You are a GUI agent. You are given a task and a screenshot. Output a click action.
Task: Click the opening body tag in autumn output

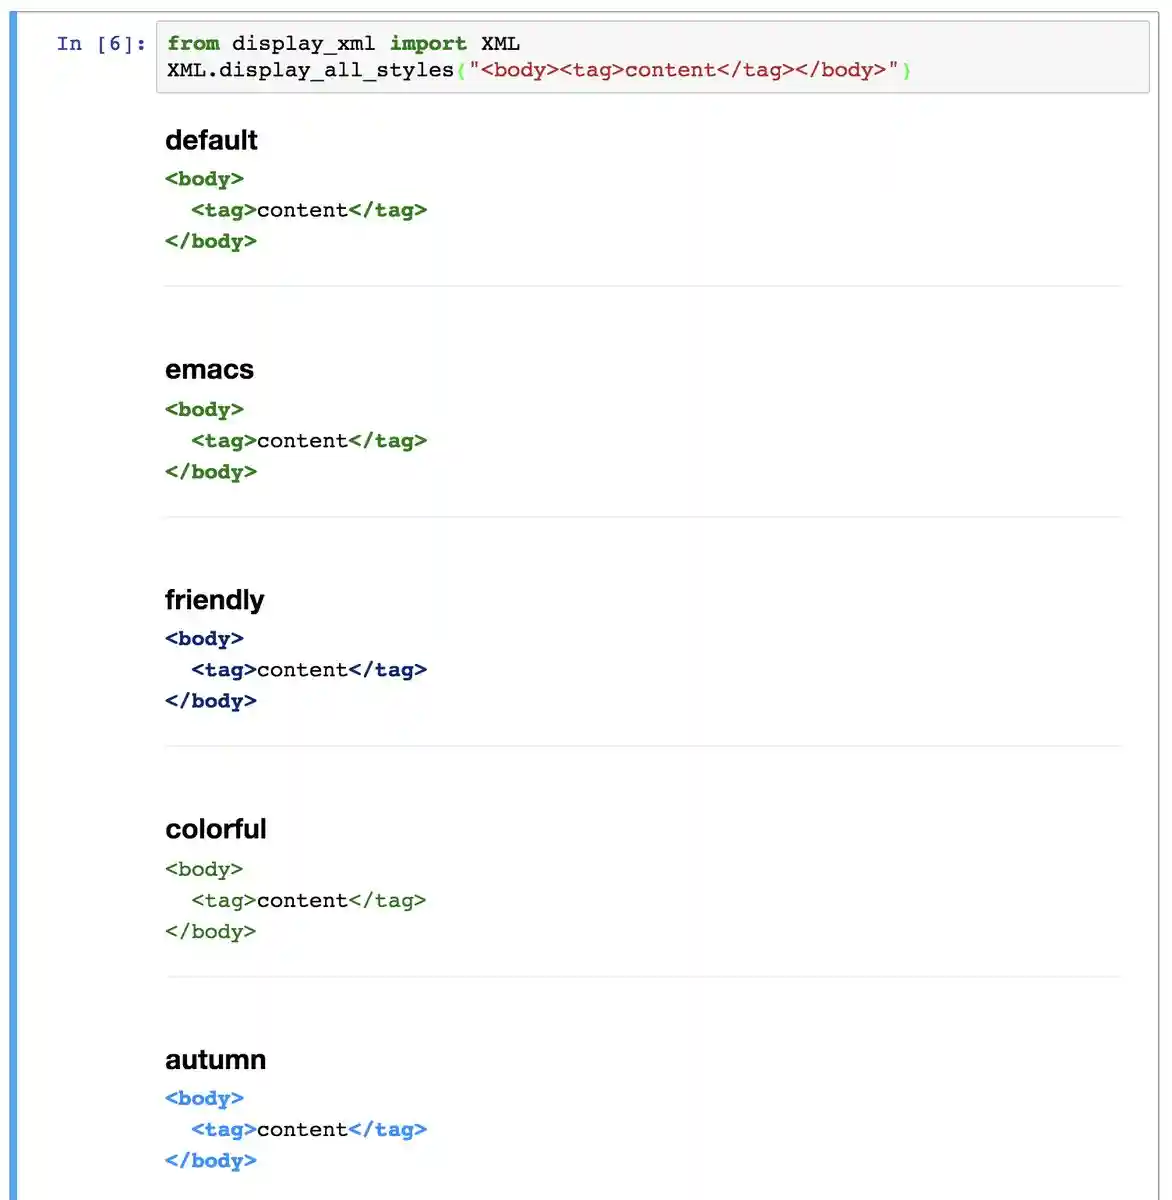pos(204,1098)
